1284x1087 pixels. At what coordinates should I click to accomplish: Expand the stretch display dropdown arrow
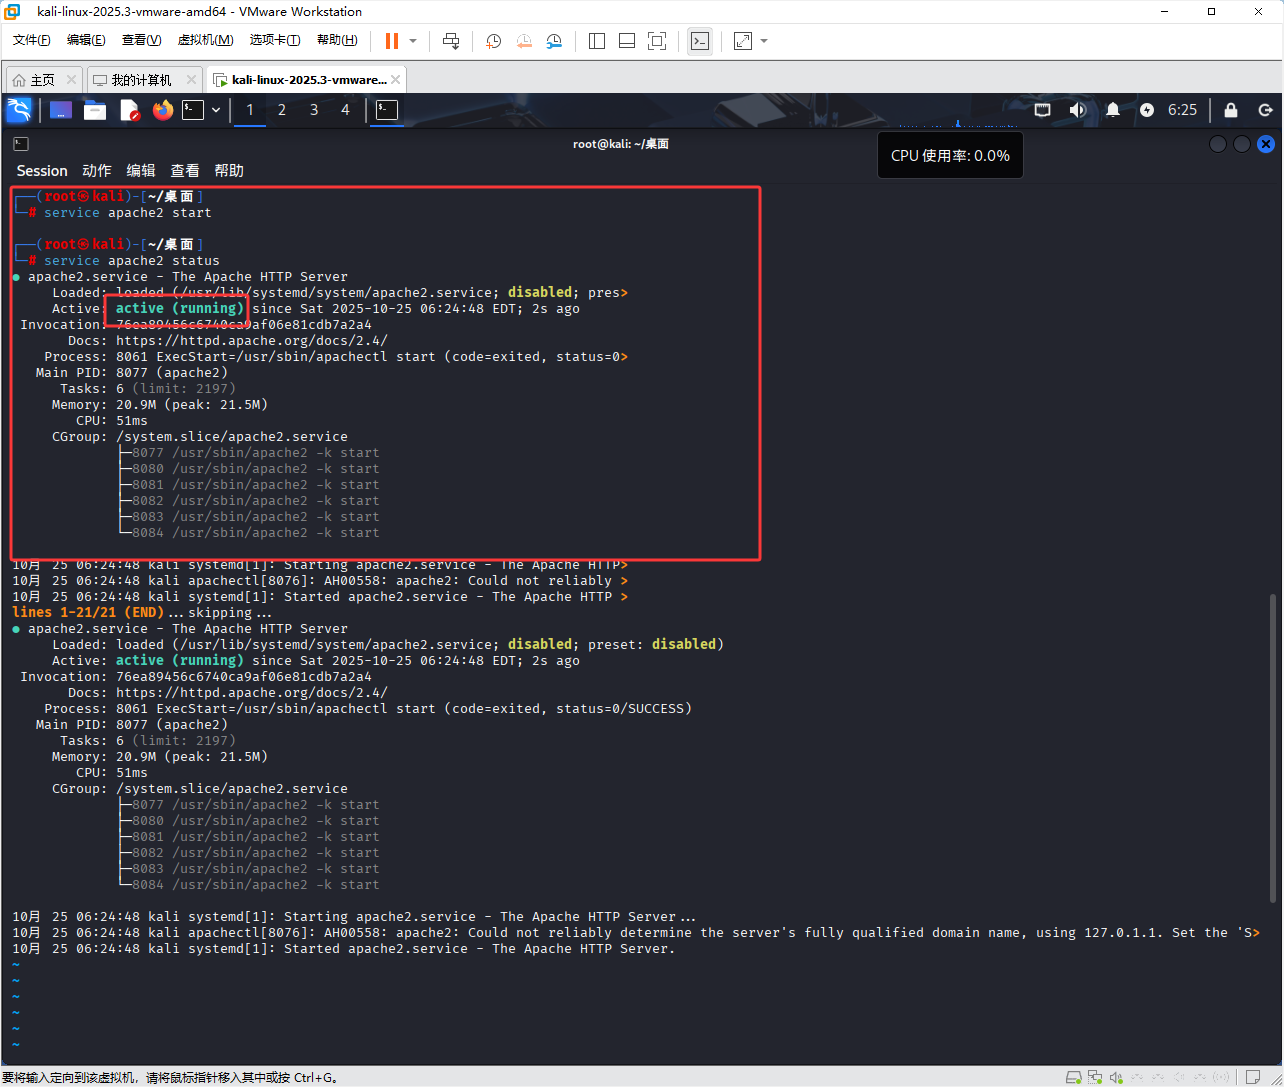click(x=764, y=41)
